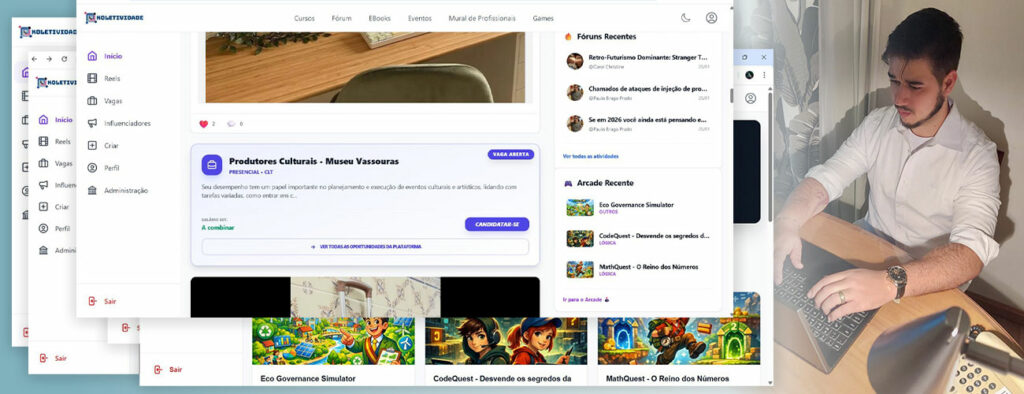This screenshot has width=1024, height=394.
Task: Click the Koletividade logo in front window
Action: pyautogui.click(x=114, y=18)
